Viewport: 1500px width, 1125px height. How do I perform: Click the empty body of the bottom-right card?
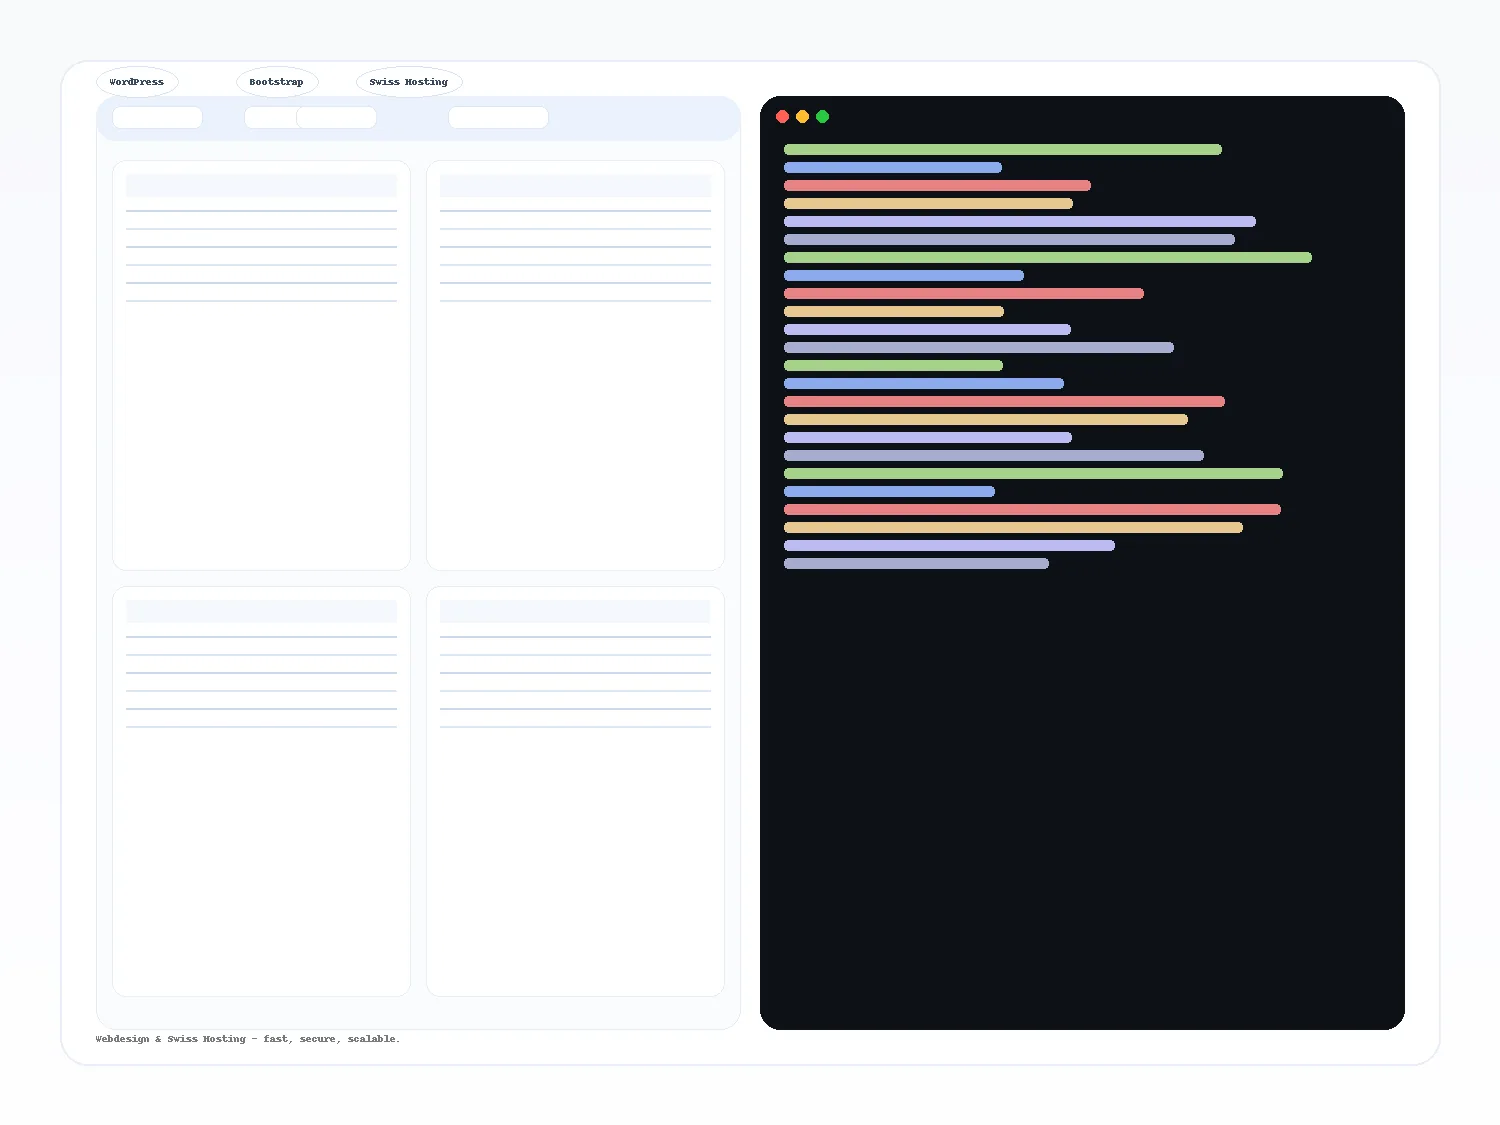coord(575,860)
